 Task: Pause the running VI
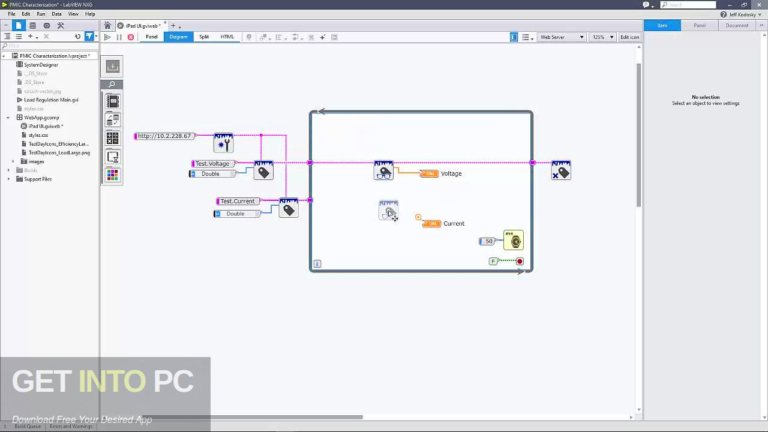click(119, 37)
